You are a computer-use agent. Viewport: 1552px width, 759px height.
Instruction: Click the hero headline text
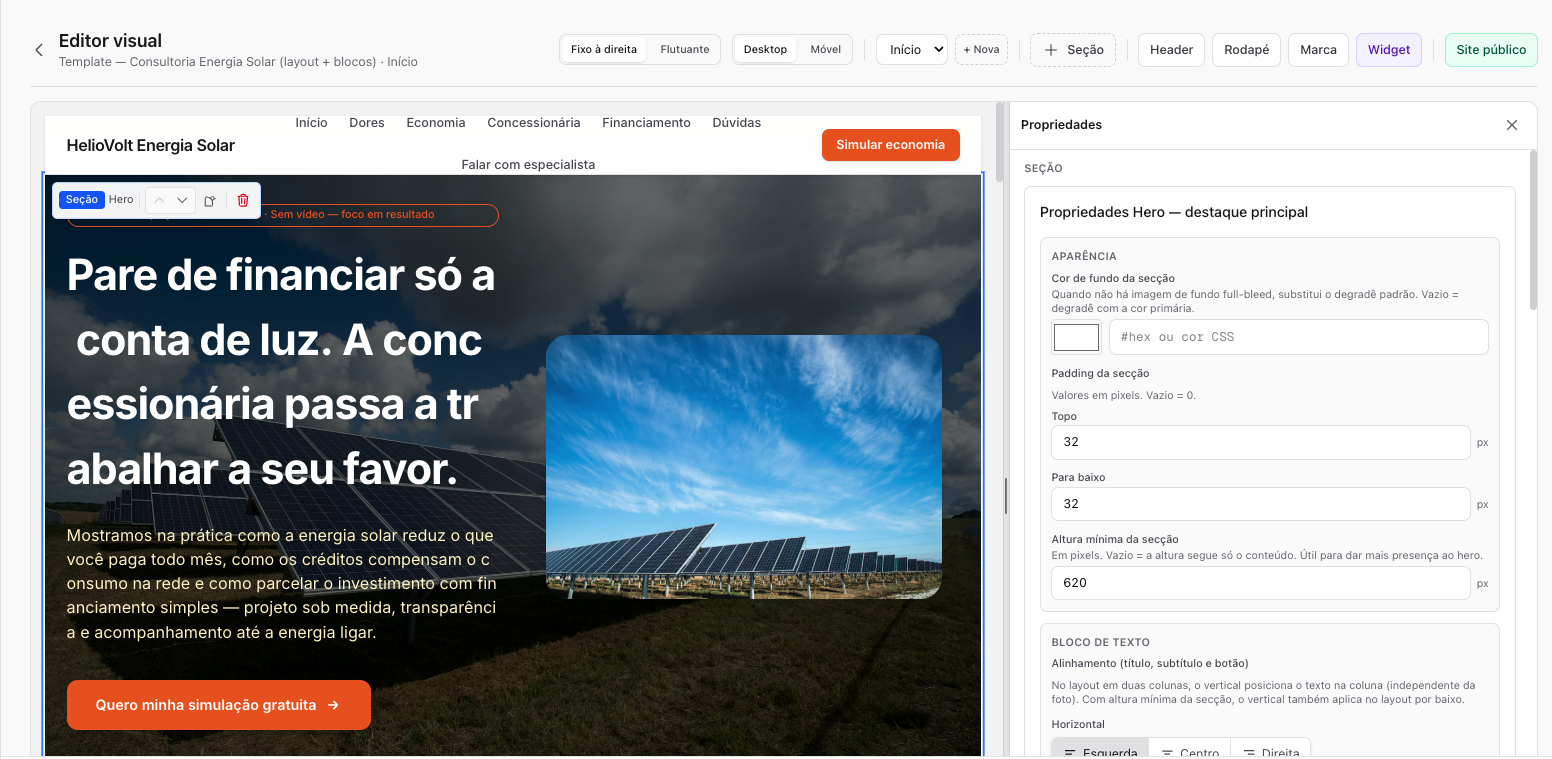(281, 372)
